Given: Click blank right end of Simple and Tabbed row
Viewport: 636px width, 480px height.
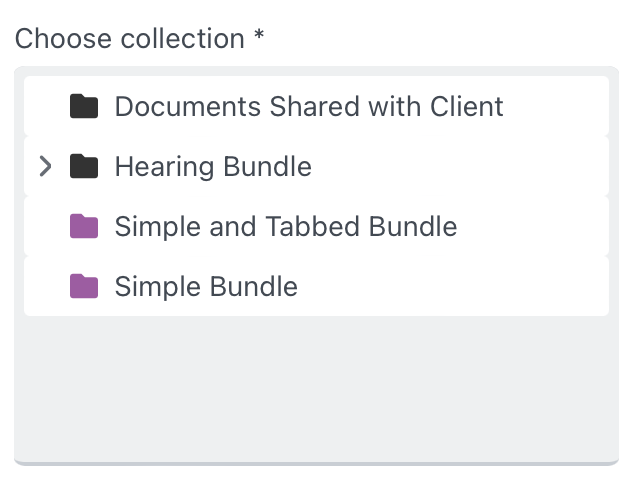Looking at the screenshot, I should (x=540, y=226).
